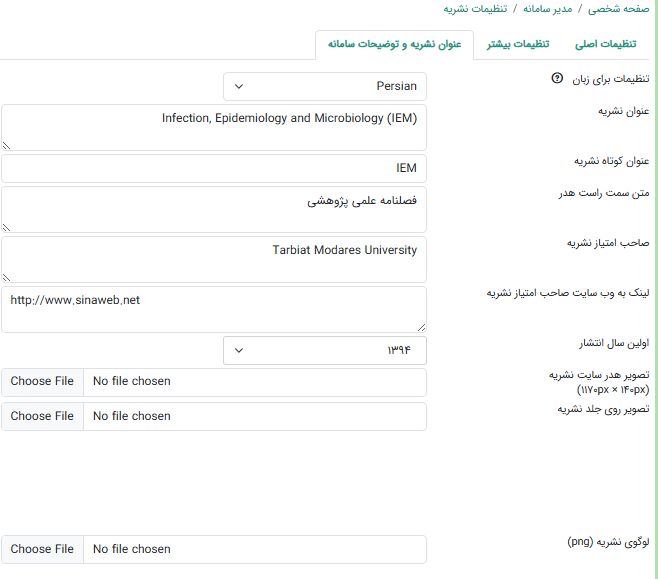Click the Tarbiat Modares University publisher field
Viewport: 658px width, 579px height.
point(214,259)
